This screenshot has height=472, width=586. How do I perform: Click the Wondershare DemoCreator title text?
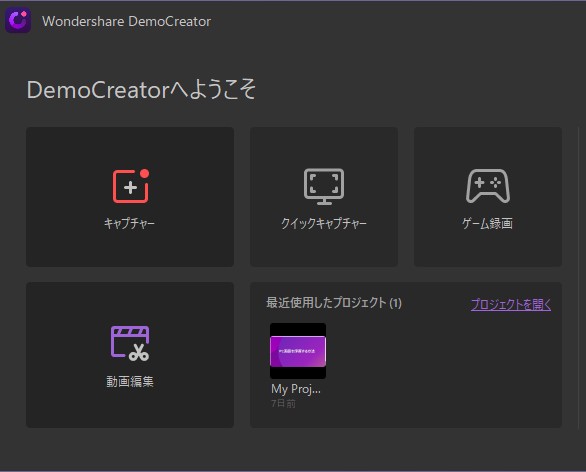[126, 21]
